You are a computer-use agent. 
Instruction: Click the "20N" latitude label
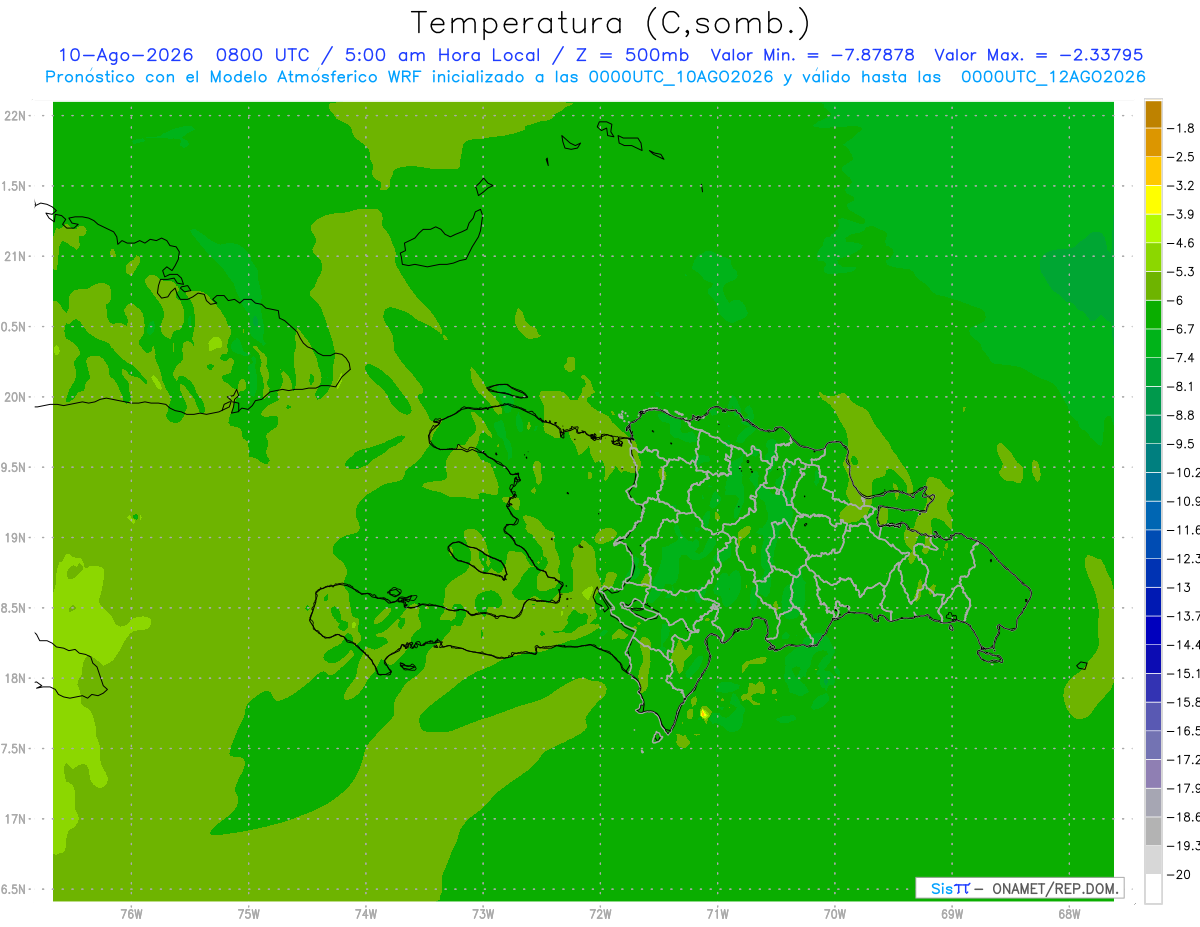click(16, 397)
